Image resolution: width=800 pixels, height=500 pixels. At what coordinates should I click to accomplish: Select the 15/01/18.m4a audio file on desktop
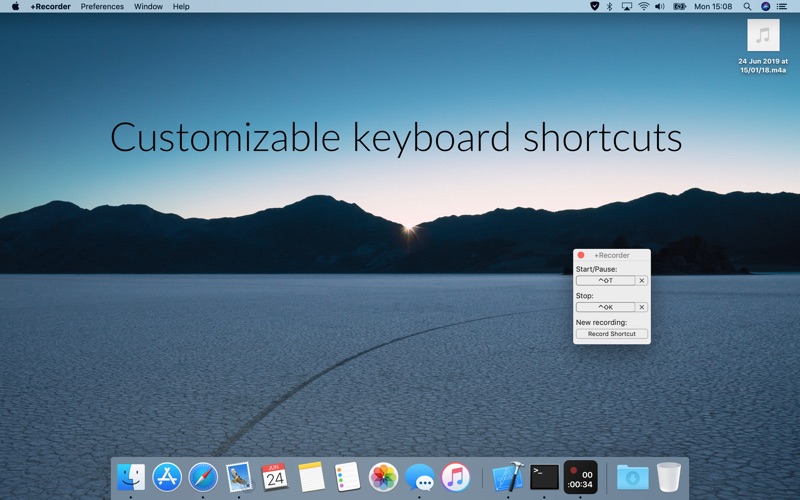pyautogui.click(x=763, y=46)
